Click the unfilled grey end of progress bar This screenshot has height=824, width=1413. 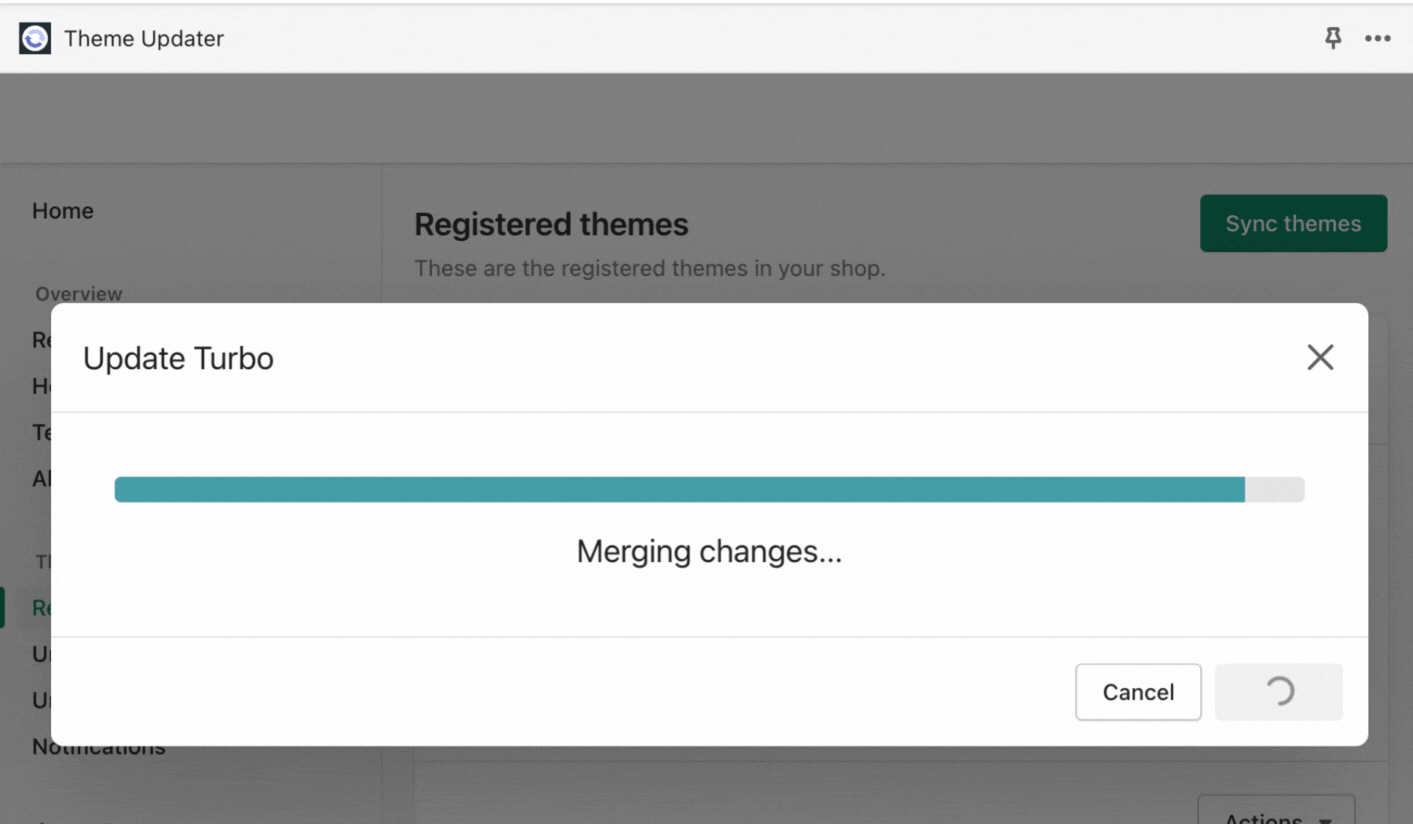click(1275, 490)
